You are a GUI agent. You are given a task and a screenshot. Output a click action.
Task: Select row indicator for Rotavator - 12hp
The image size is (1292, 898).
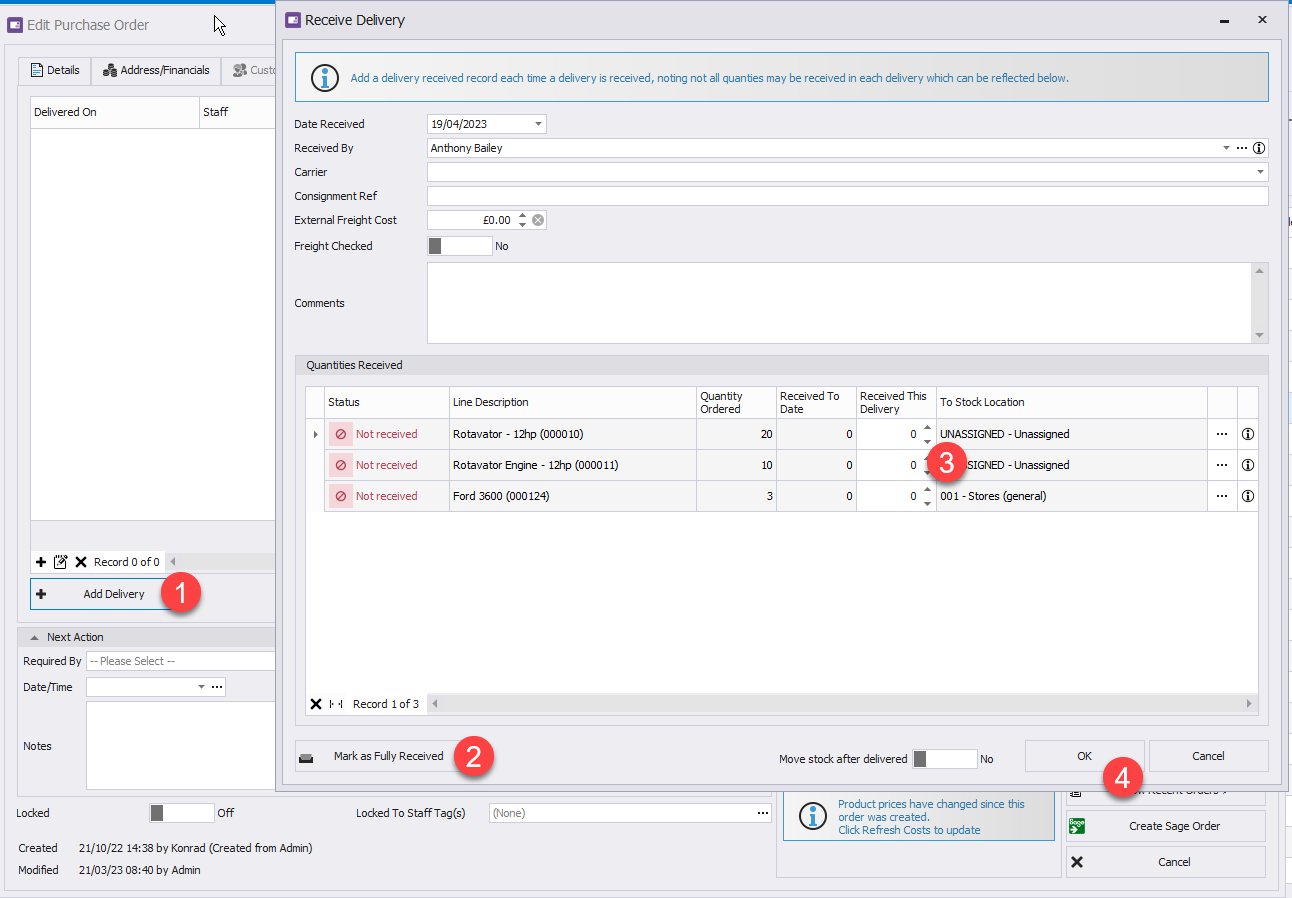pyautogui.click(x=316, y=434)
